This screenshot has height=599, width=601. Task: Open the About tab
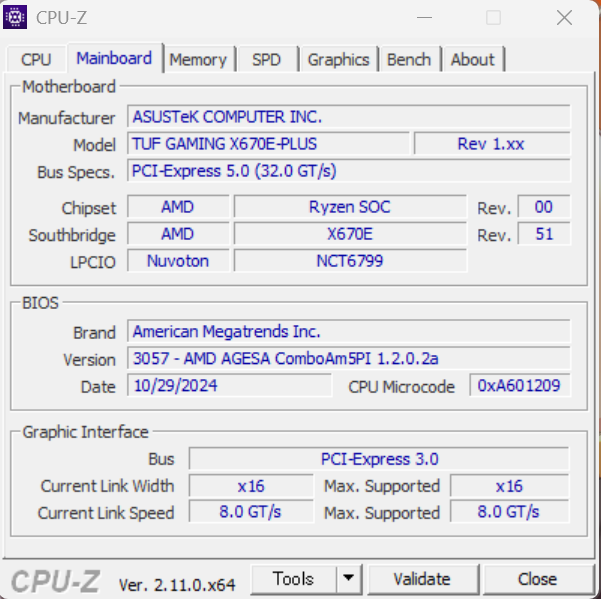[x=473, y=59]
